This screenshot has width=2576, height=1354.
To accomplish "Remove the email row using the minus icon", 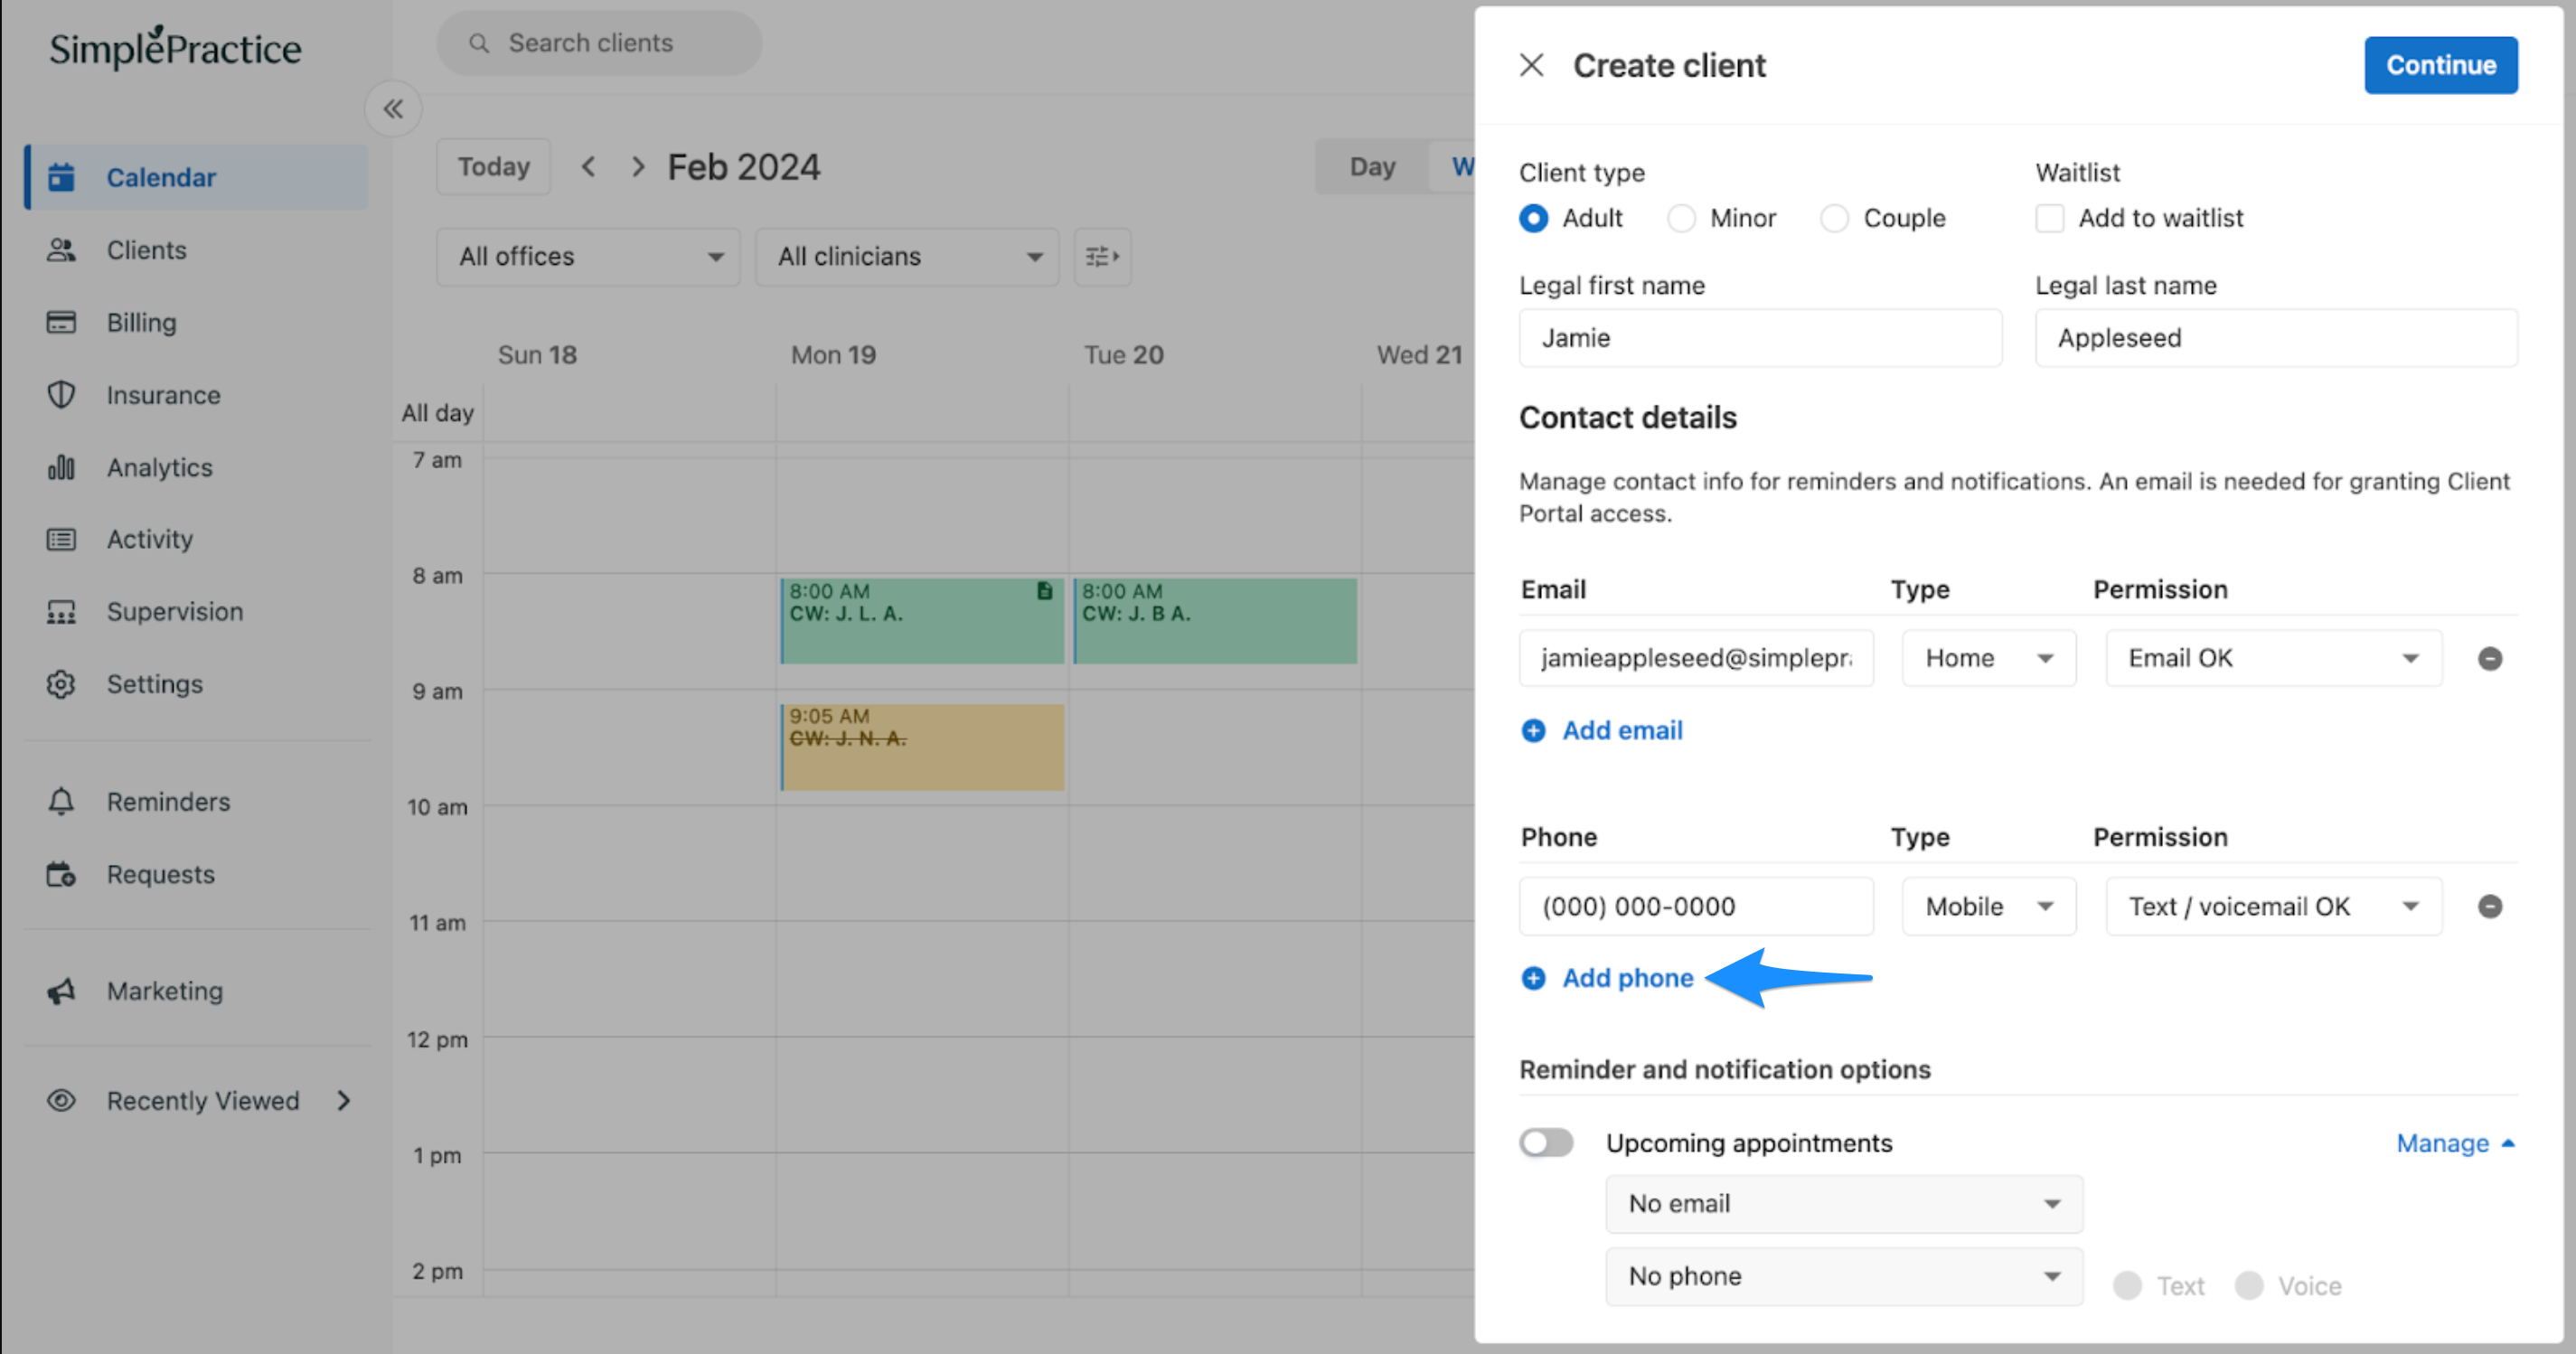I will [x=2491, y=658].
